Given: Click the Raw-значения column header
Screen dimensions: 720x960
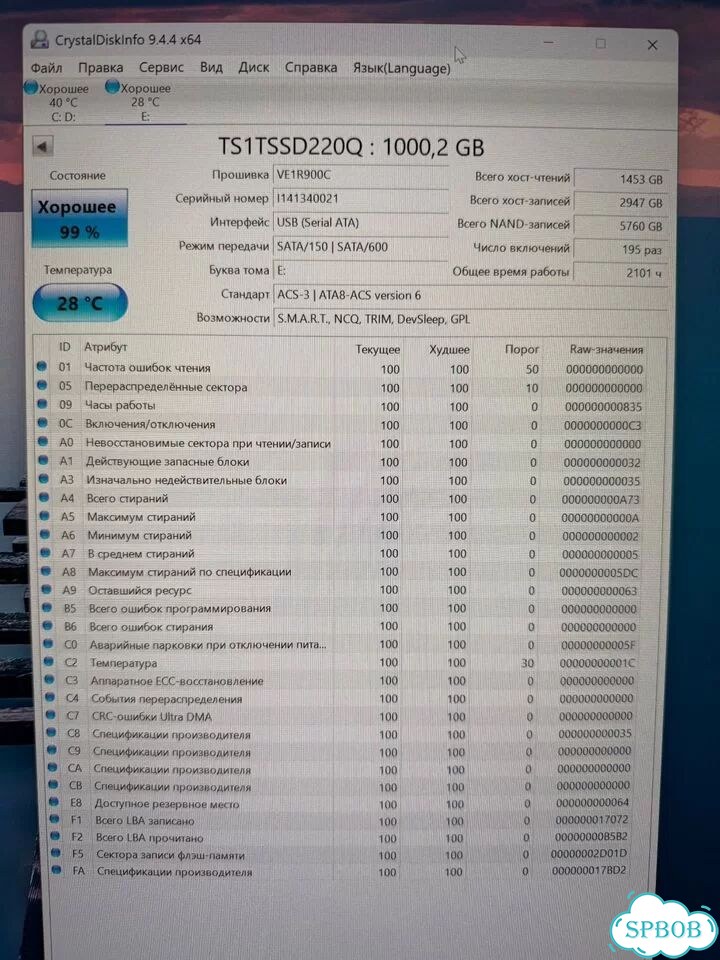Looking at the screenshot, I should click(x=606, y=350).
